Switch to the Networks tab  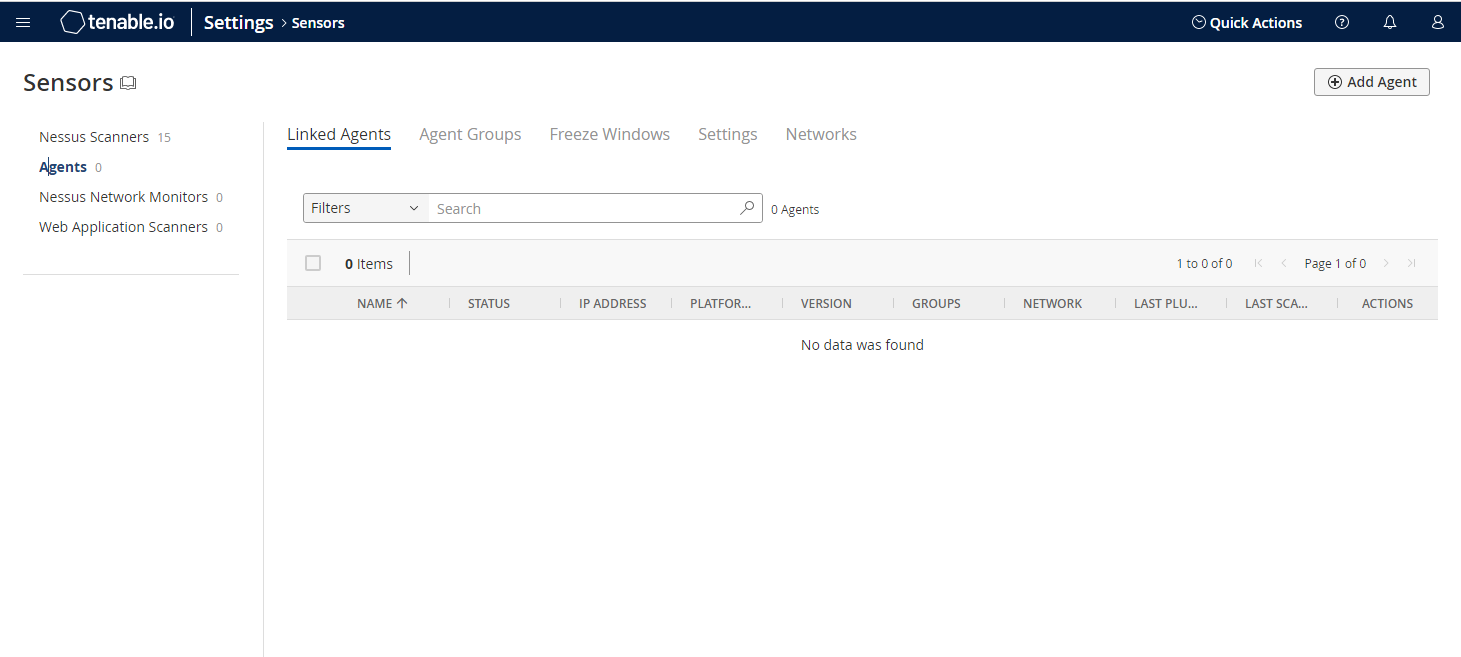point(821,134)
